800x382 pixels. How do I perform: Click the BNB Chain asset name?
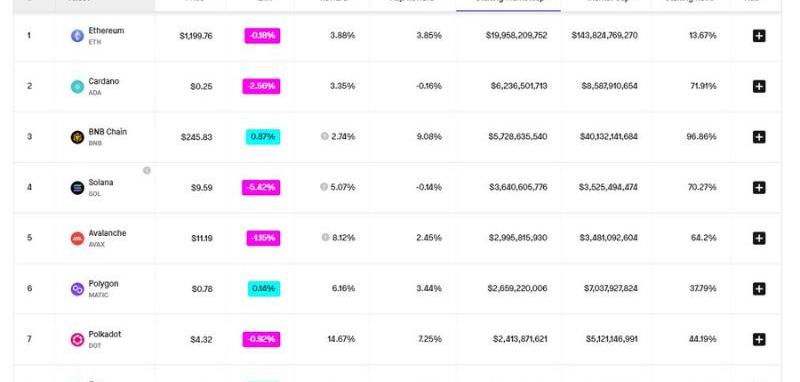(108, 132)
